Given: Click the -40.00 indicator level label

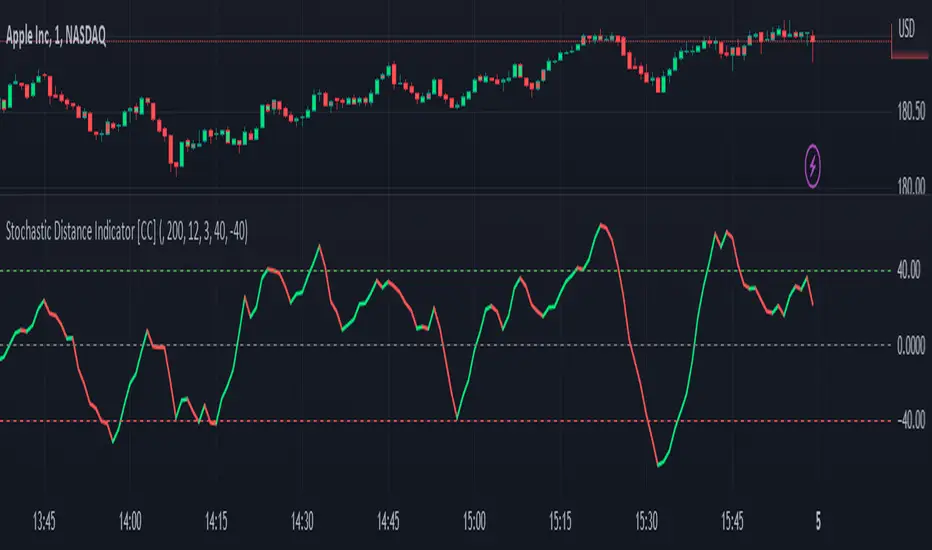Looking at the screenshot, I should tap(911, 420).
